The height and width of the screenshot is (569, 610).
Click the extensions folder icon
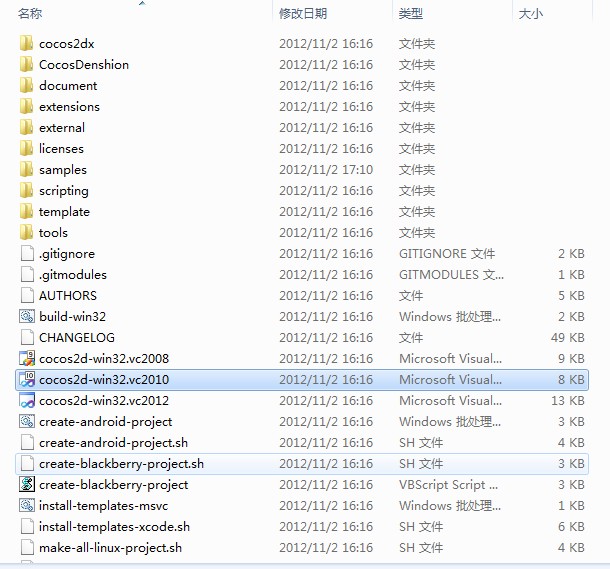coord(26,106)
